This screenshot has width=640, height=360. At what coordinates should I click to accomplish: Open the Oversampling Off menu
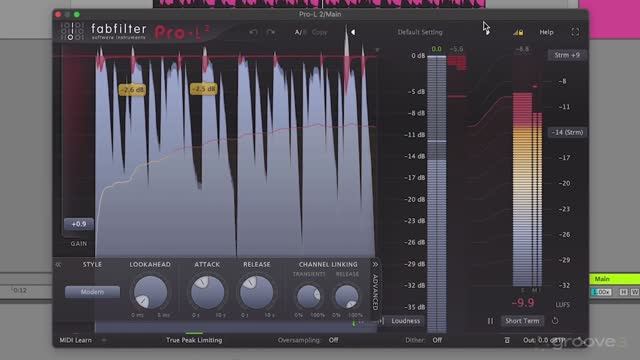pyautogui.click(x=333, y=340)
